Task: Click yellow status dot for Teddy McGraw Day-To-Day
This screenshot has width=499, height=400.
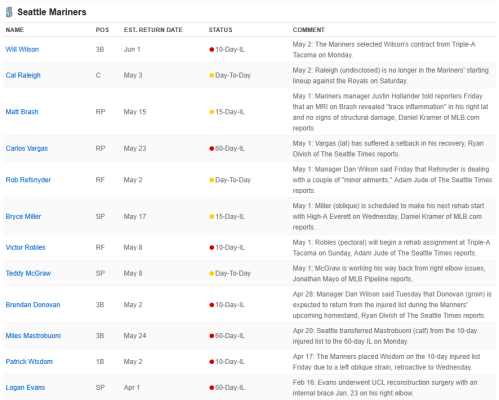Action: tap(211, 274)
